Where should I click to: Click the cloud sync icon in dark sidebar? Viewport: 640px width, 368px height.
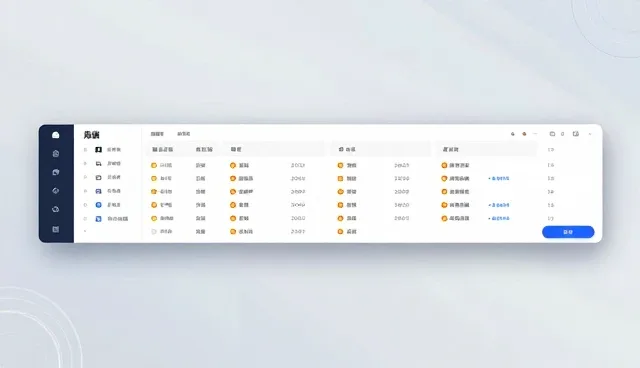pos(56,209)
